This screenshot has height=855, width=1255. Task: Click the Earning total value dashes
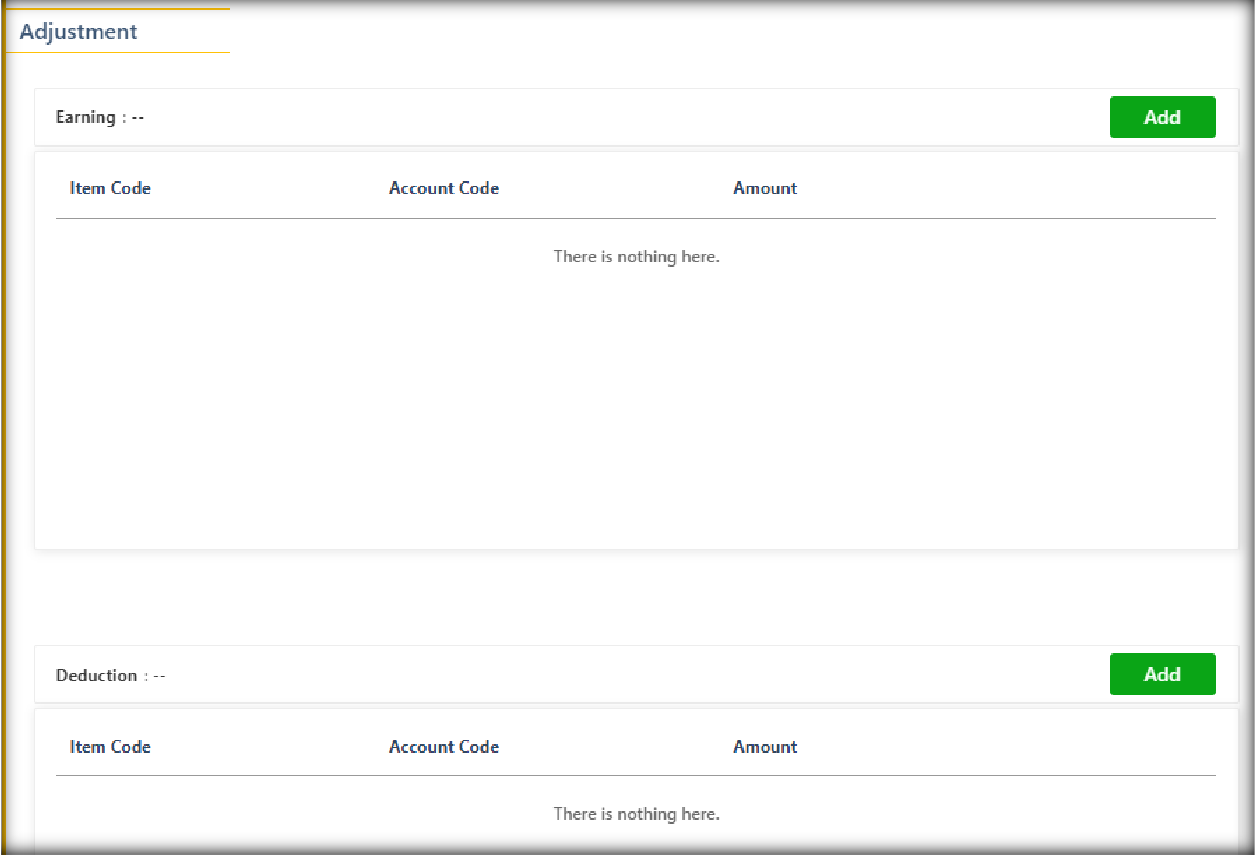(138, 118)
